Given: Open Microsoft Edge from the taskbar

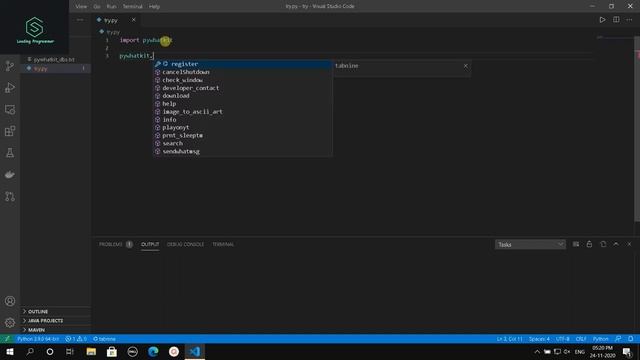Looking at the screenshot, I should pos(153,351).
